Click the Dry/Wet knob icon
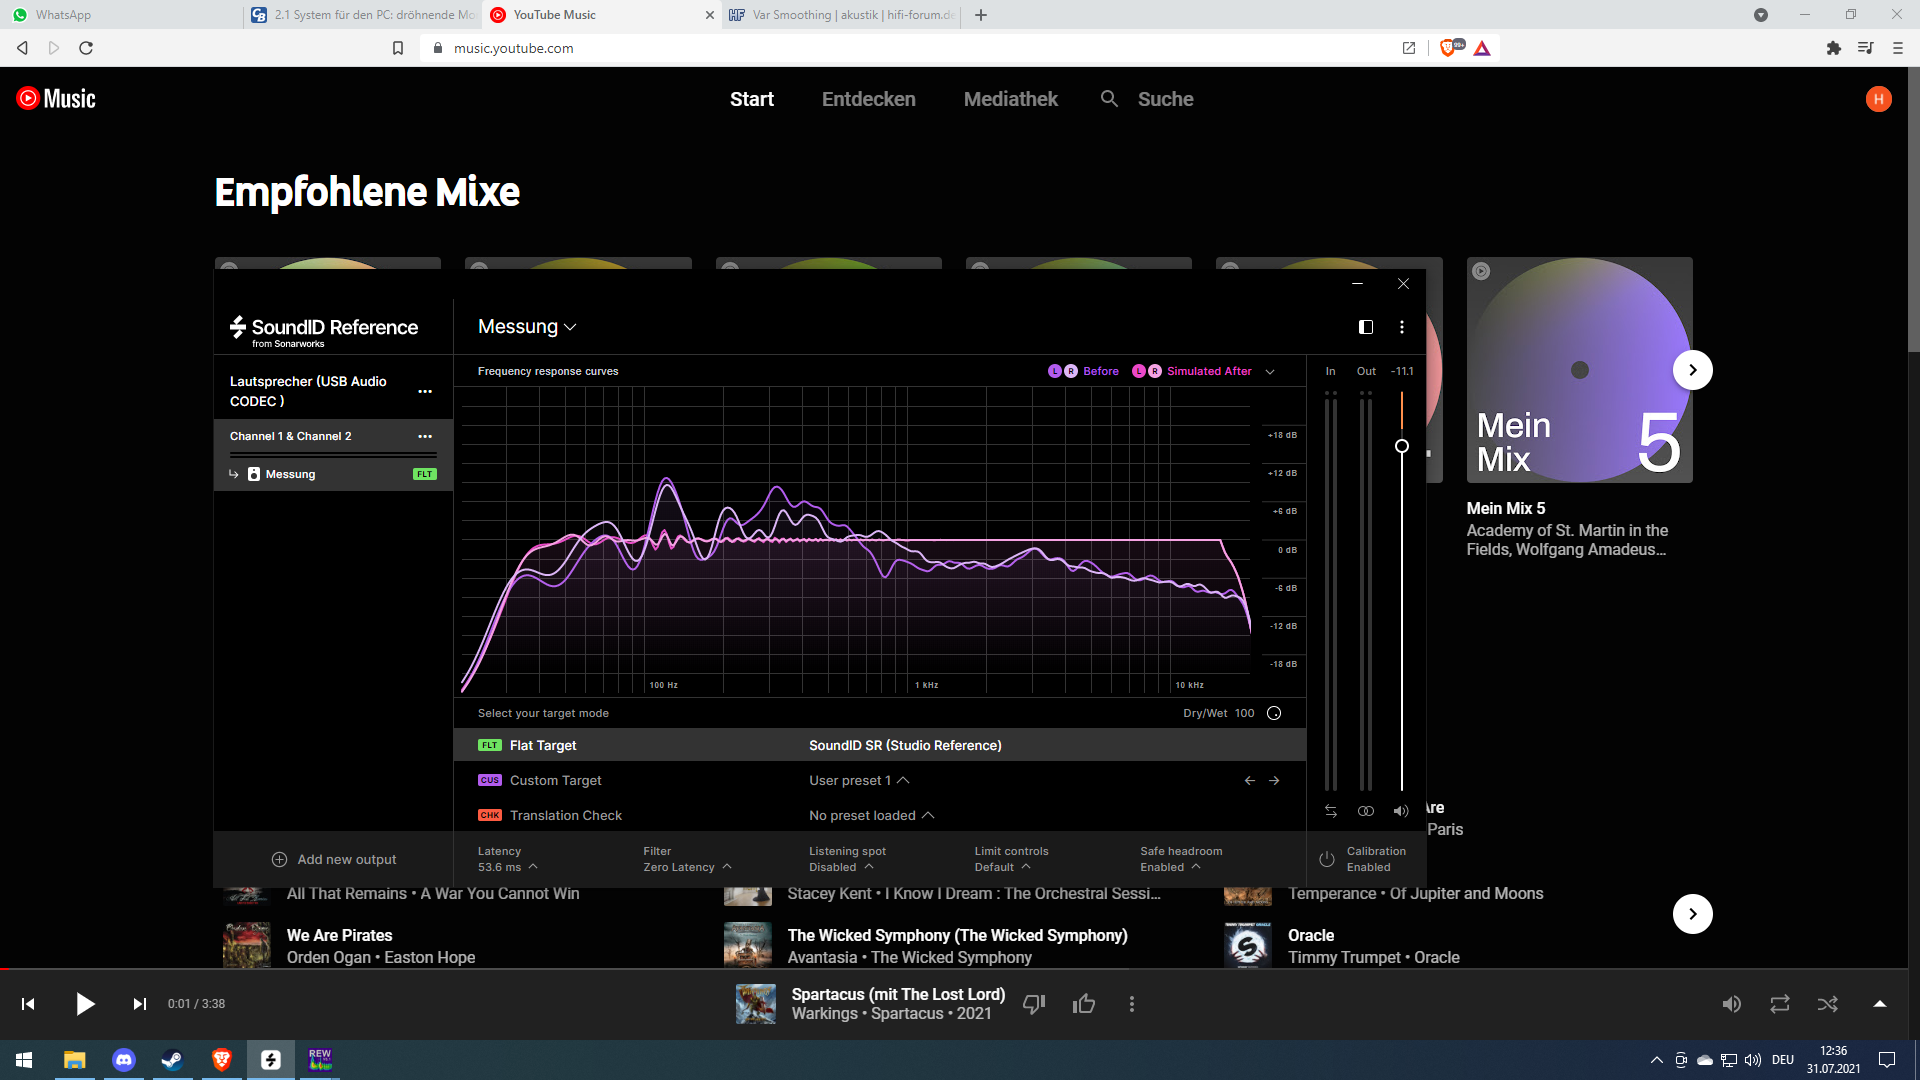The height and width of the screenshot is (1080, 1920). (1274, 713)
